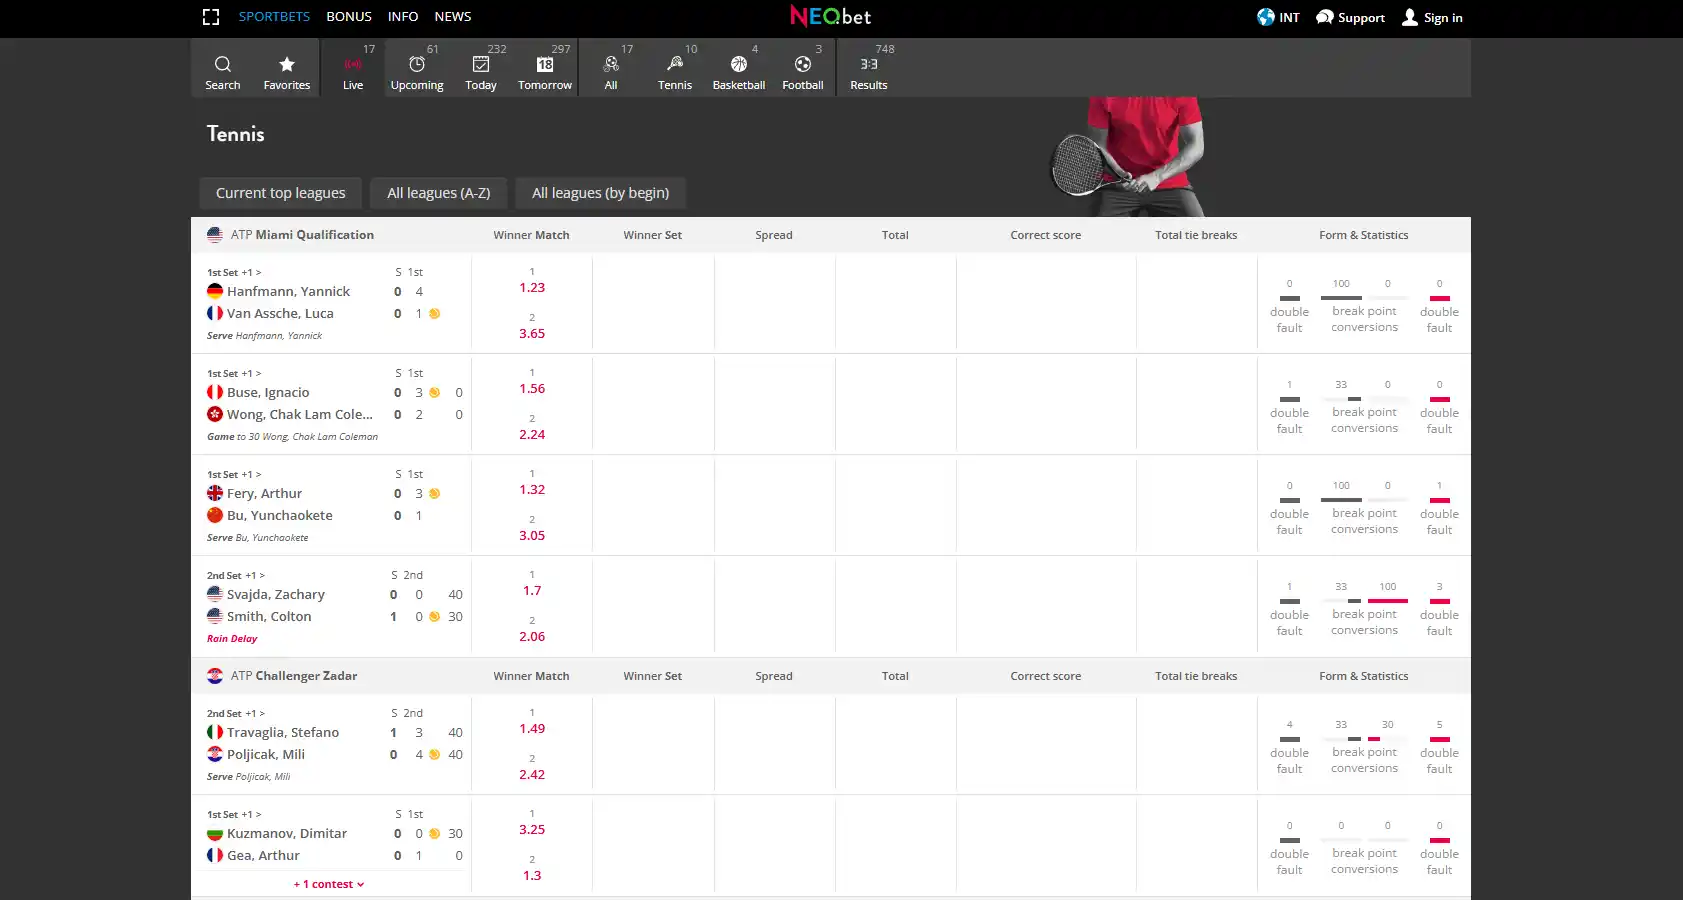
Task: Switch to All leagues (by begin) tab
Action: (x=601, y=193)
